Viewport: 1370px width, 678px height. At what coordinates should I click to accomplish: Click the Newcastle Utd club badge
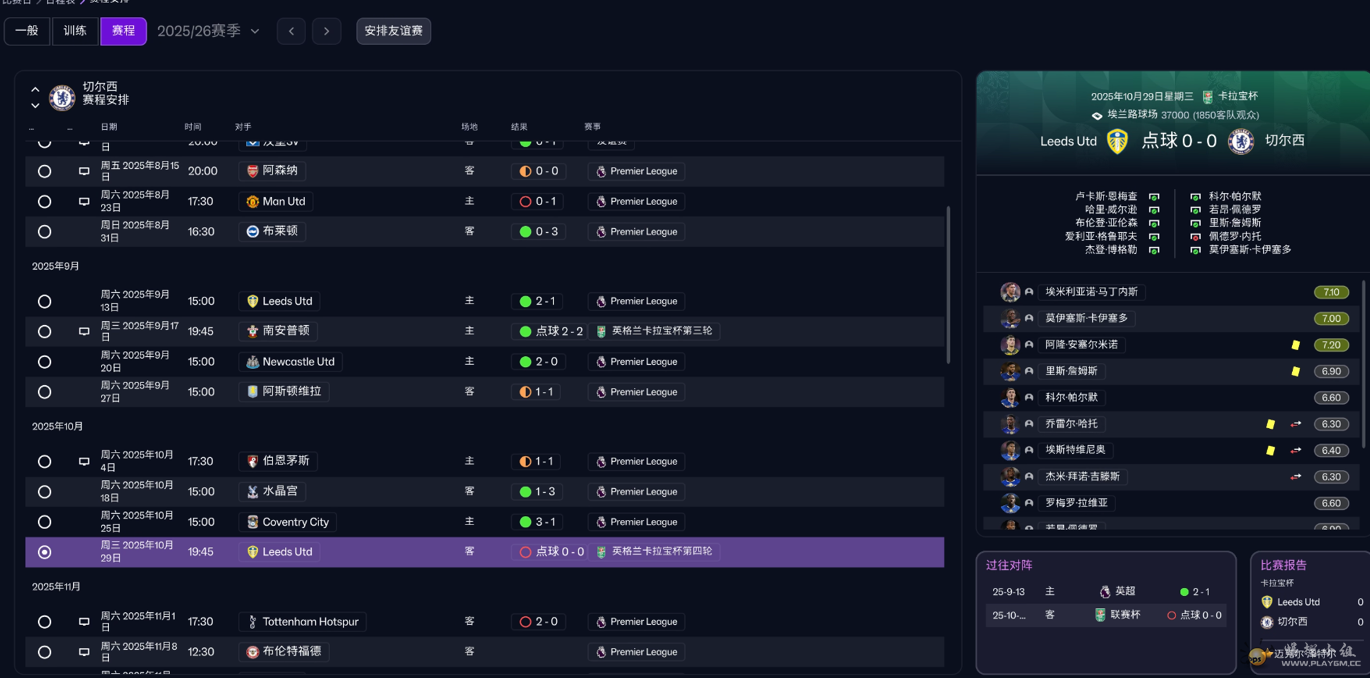252,362
